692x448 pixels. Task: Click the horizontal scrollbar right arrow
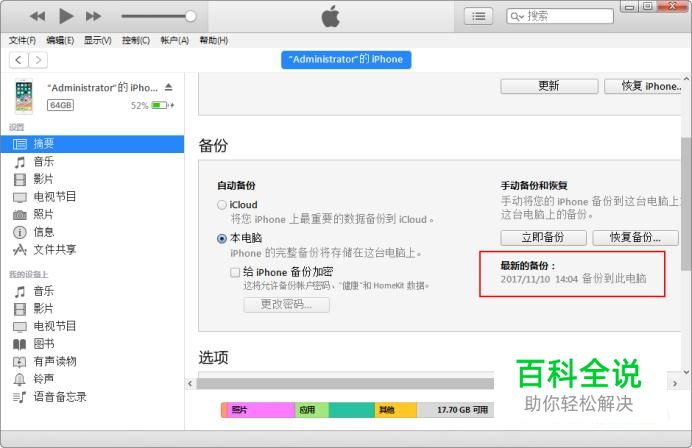click(x=675, y=384)
